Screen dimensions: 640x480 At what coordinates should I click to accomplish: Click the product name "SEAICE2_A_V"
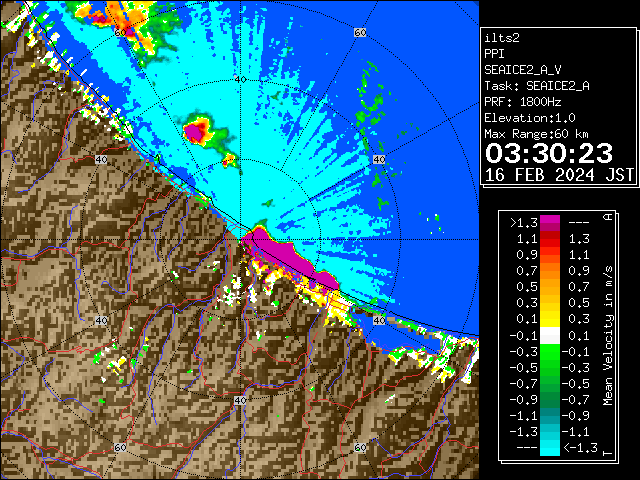523,70
